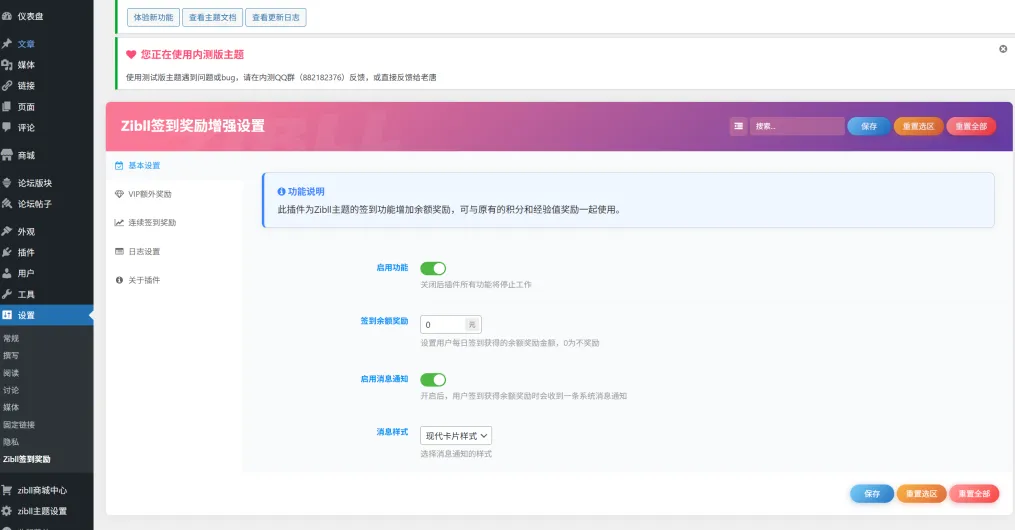Click the heart icon in beta notice
Image resolution: width=1015 pixels, height=530 pixels.
coord(131,54)
